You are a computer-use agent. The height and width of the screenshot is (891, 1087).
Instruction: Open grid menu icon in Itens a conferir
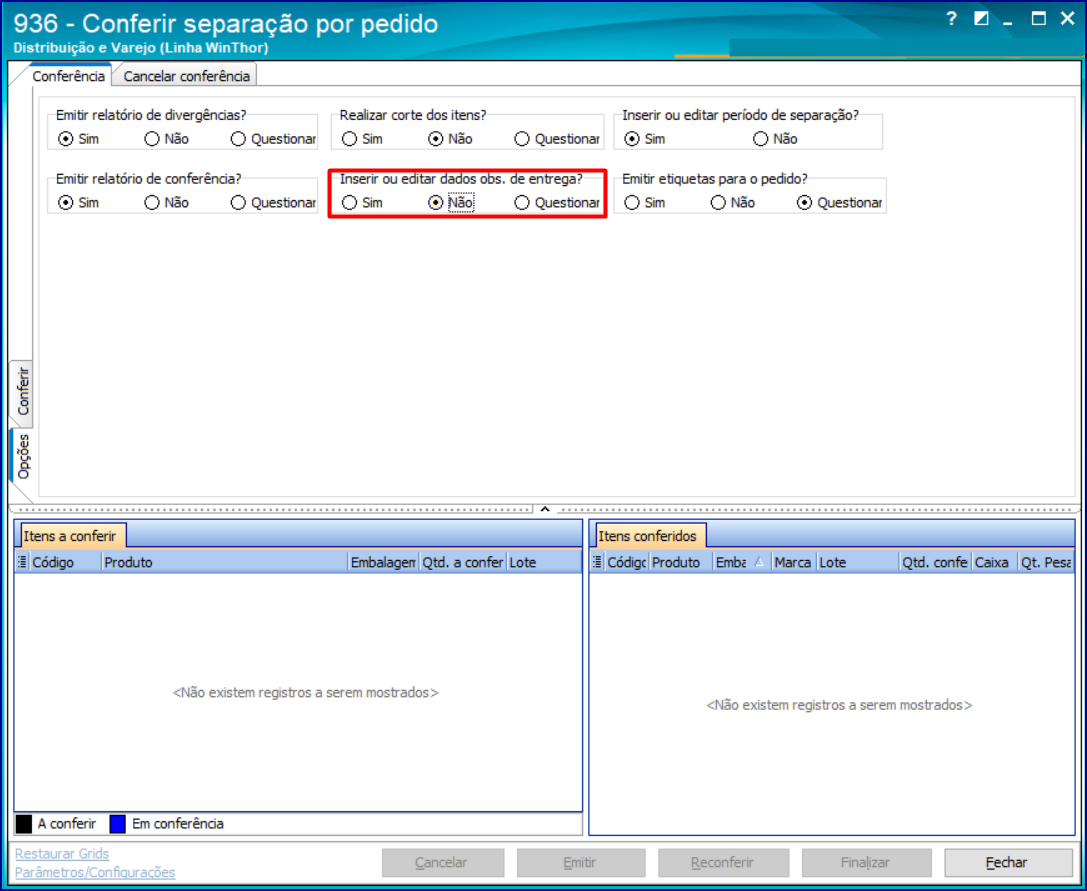pyautogui.click(x=22, y=562)
